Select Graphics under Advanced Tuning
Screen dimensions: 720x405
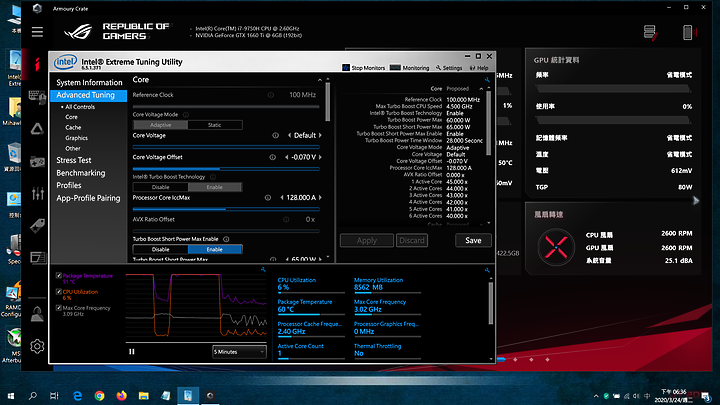tap(76, 138)
